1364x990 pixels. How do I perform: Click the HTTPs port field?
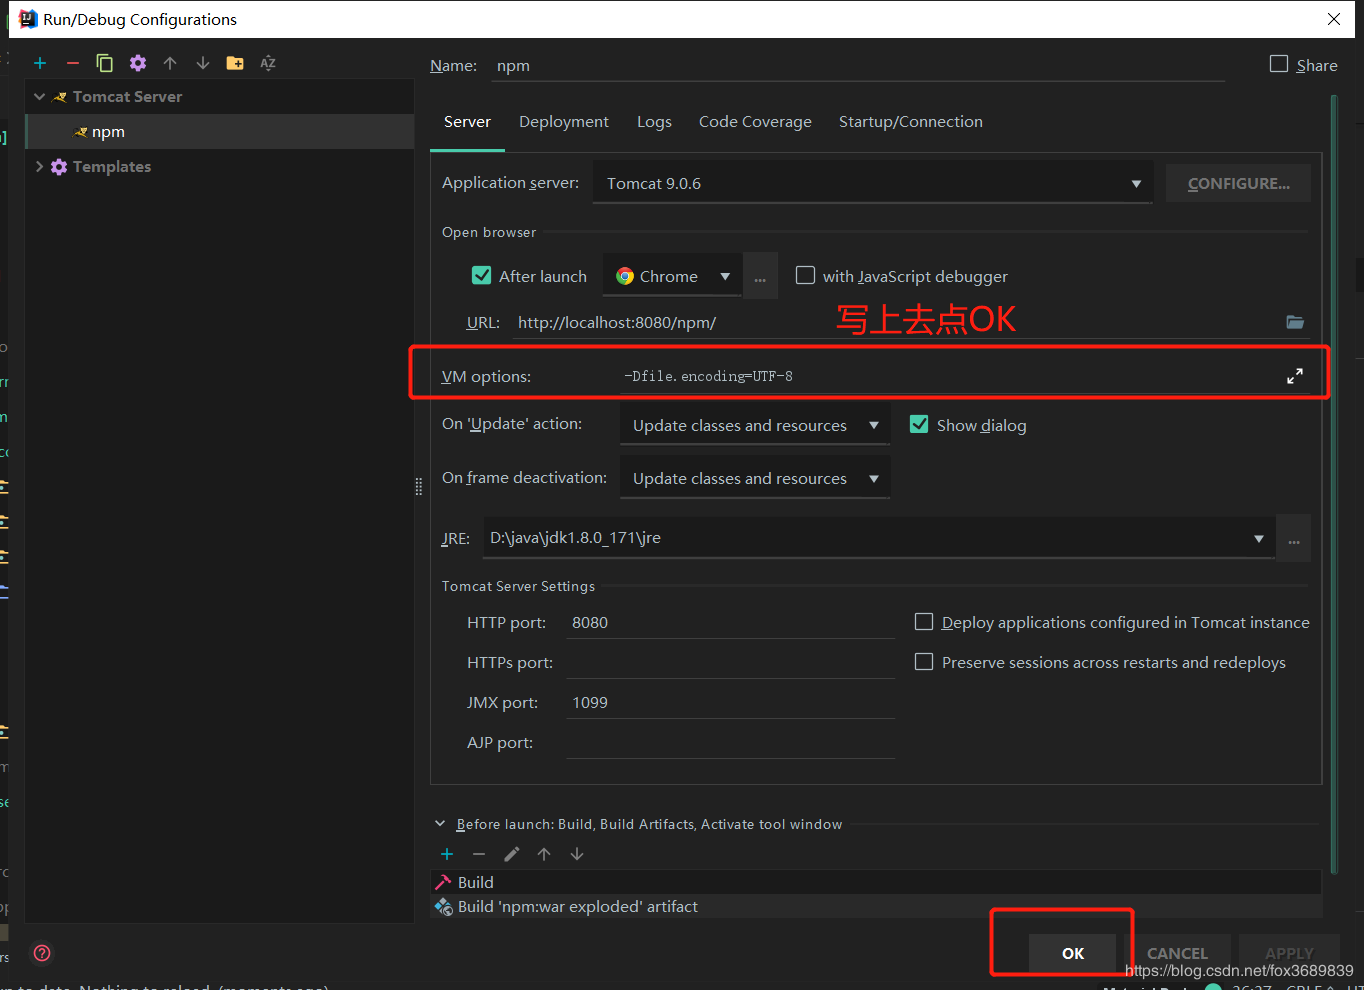click(x=730, y=662)
